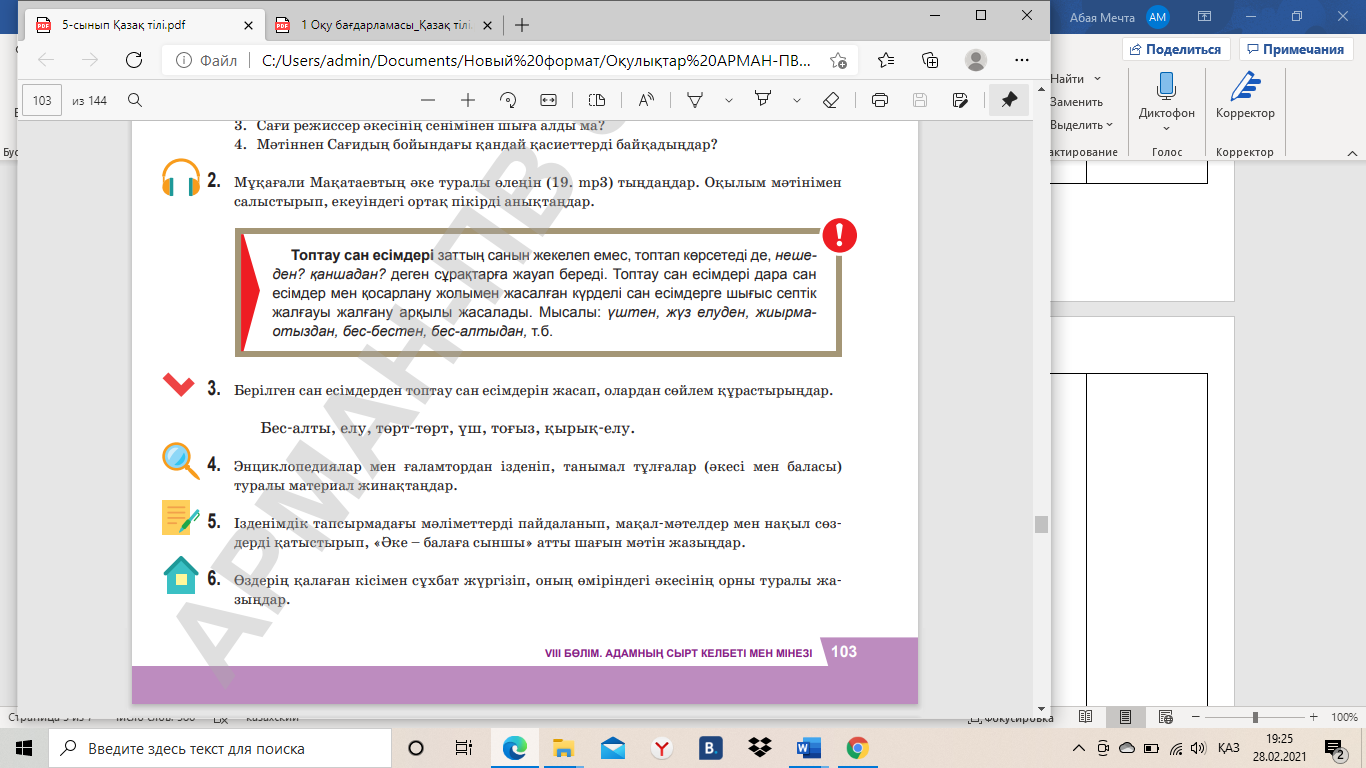Close the '1 Оқу бағдарламасы' tab
1366x768 pixels.
tap(490, 25)
